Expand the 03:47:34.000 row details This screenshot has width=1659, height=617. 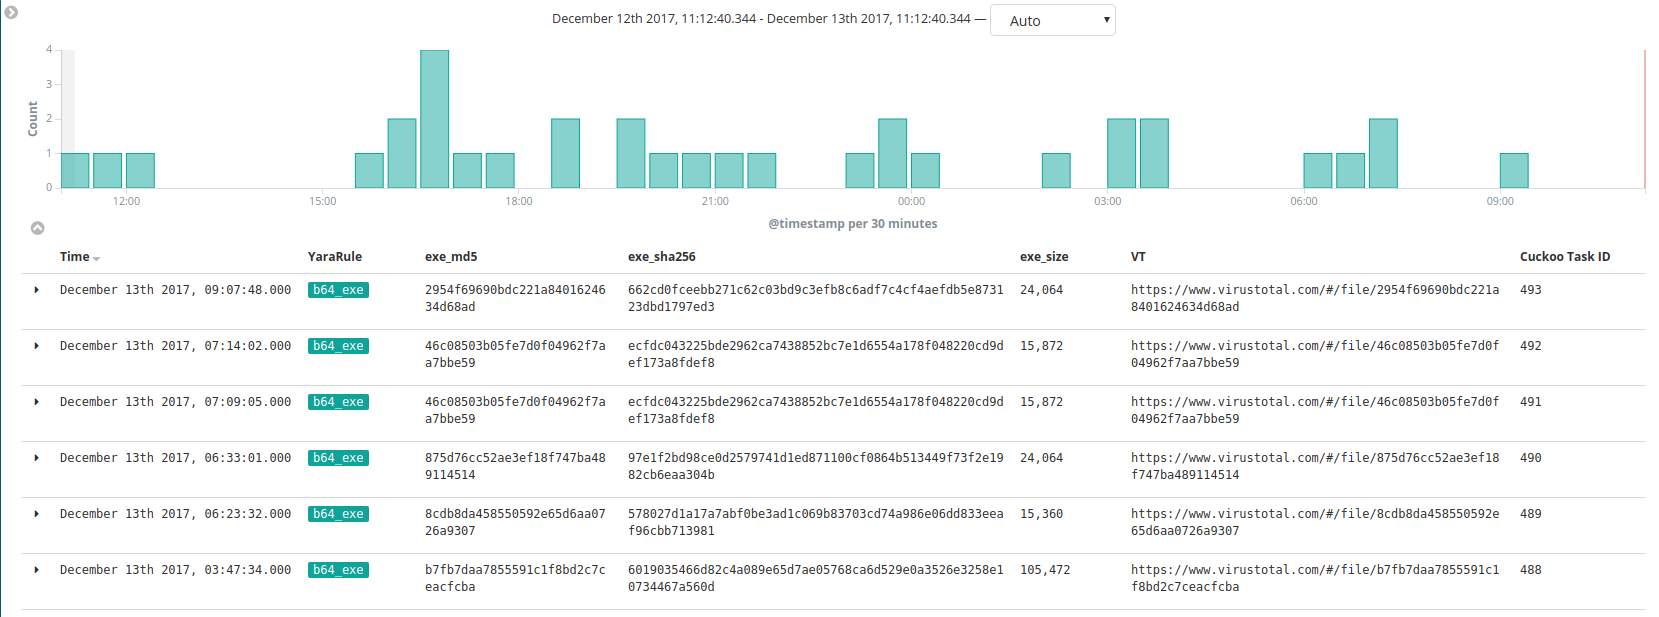point(37,570)
